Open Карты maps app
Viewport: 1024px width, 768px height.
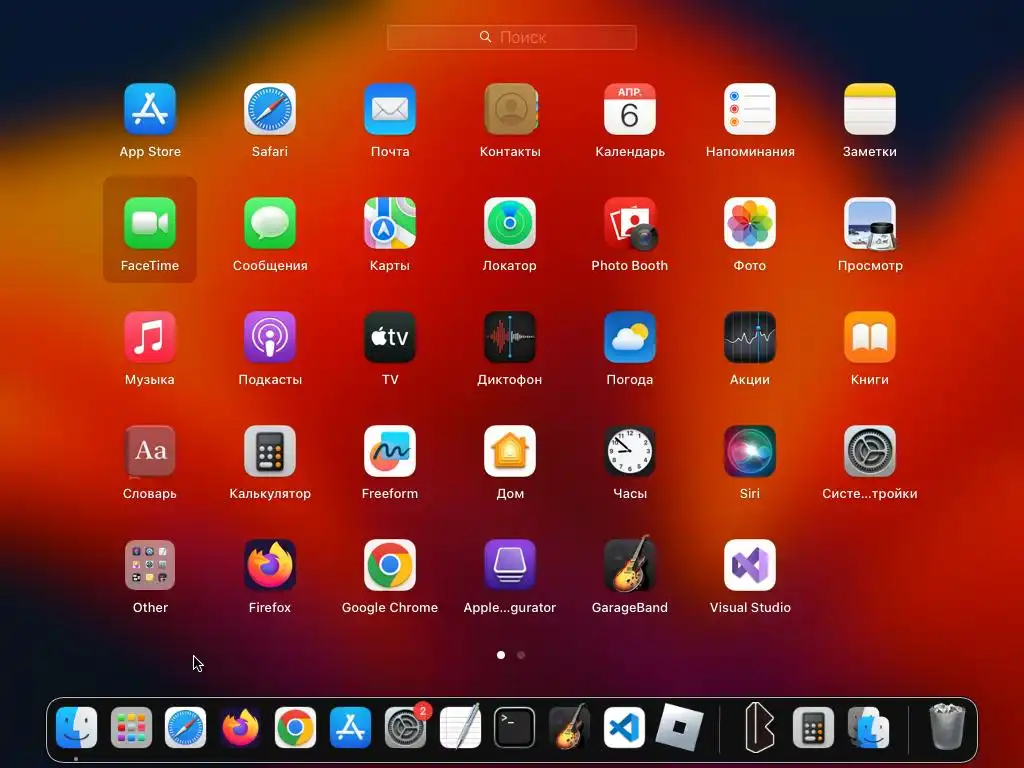[x=390, y=223]
